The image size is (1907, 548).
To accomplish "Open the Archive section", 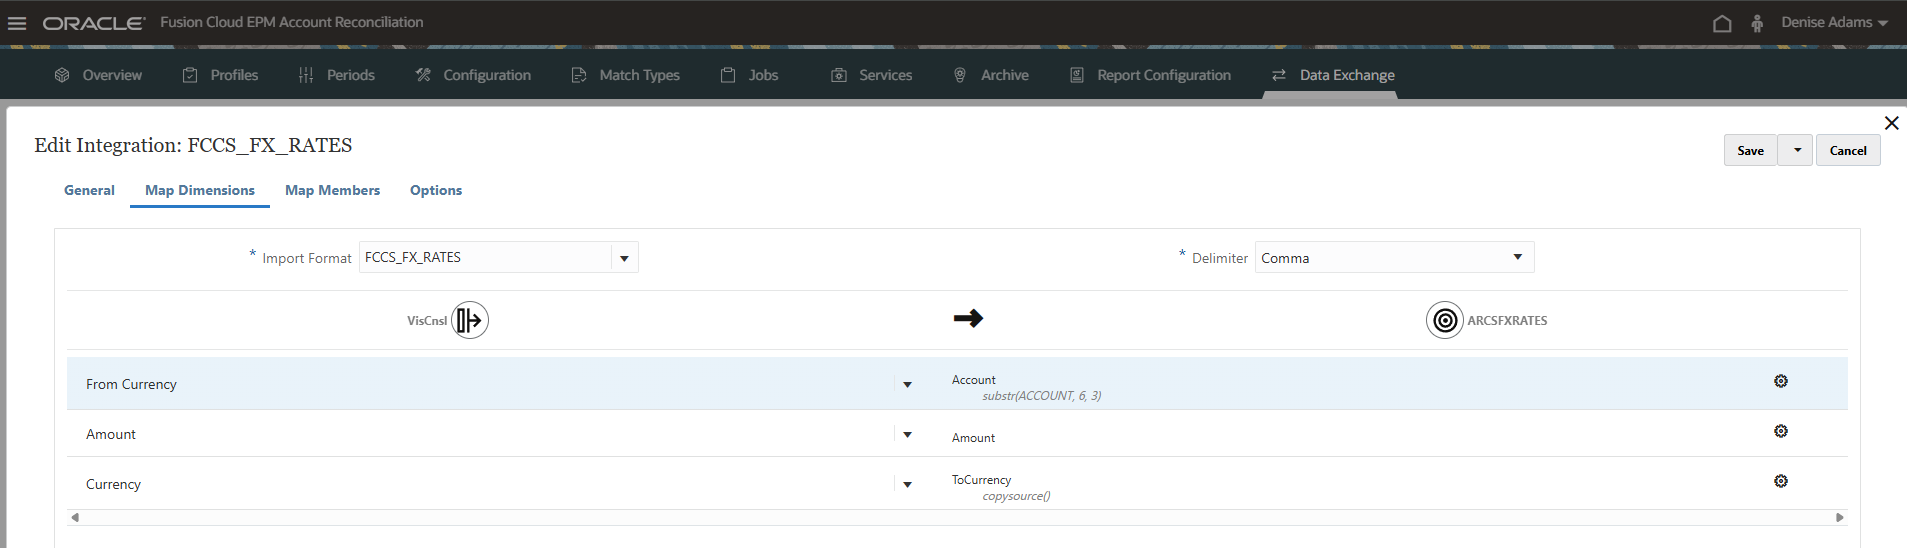I will click(x=990, y=75).
